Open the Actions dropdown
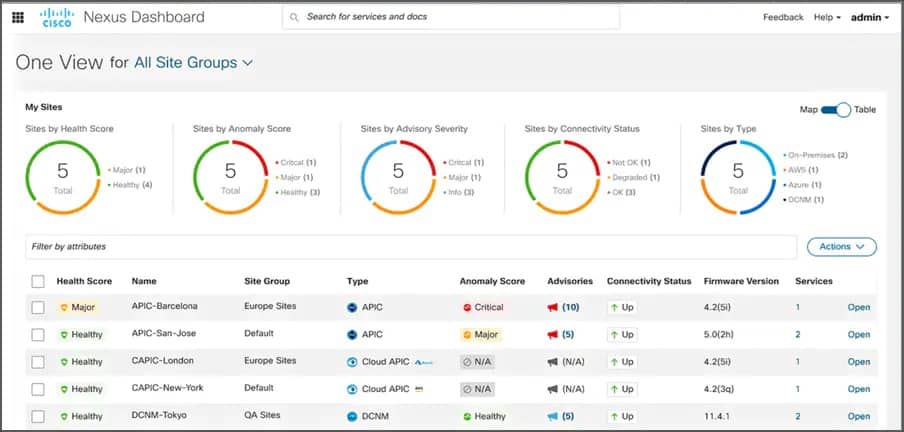904x432 pixels. coord(842,247)
